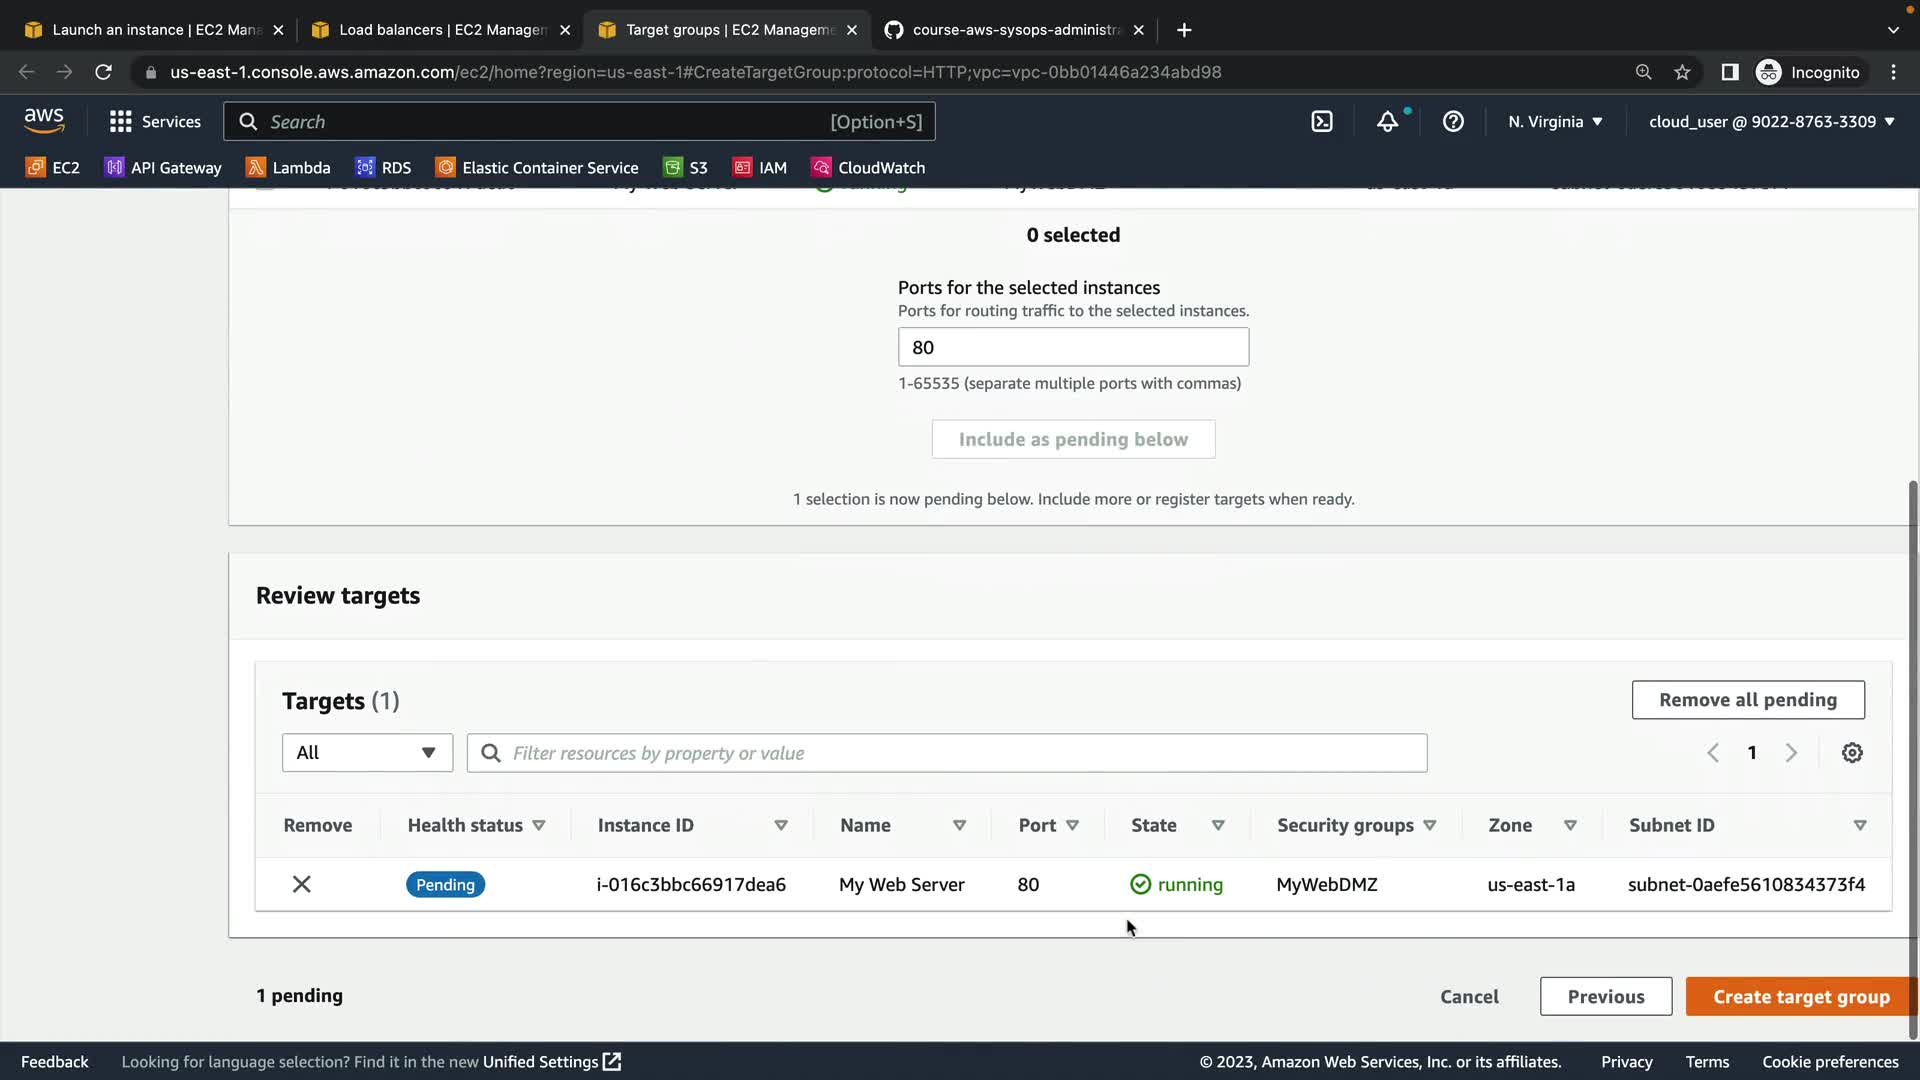
Task: Remove pending target with X icon
Action: click(301, 884)
